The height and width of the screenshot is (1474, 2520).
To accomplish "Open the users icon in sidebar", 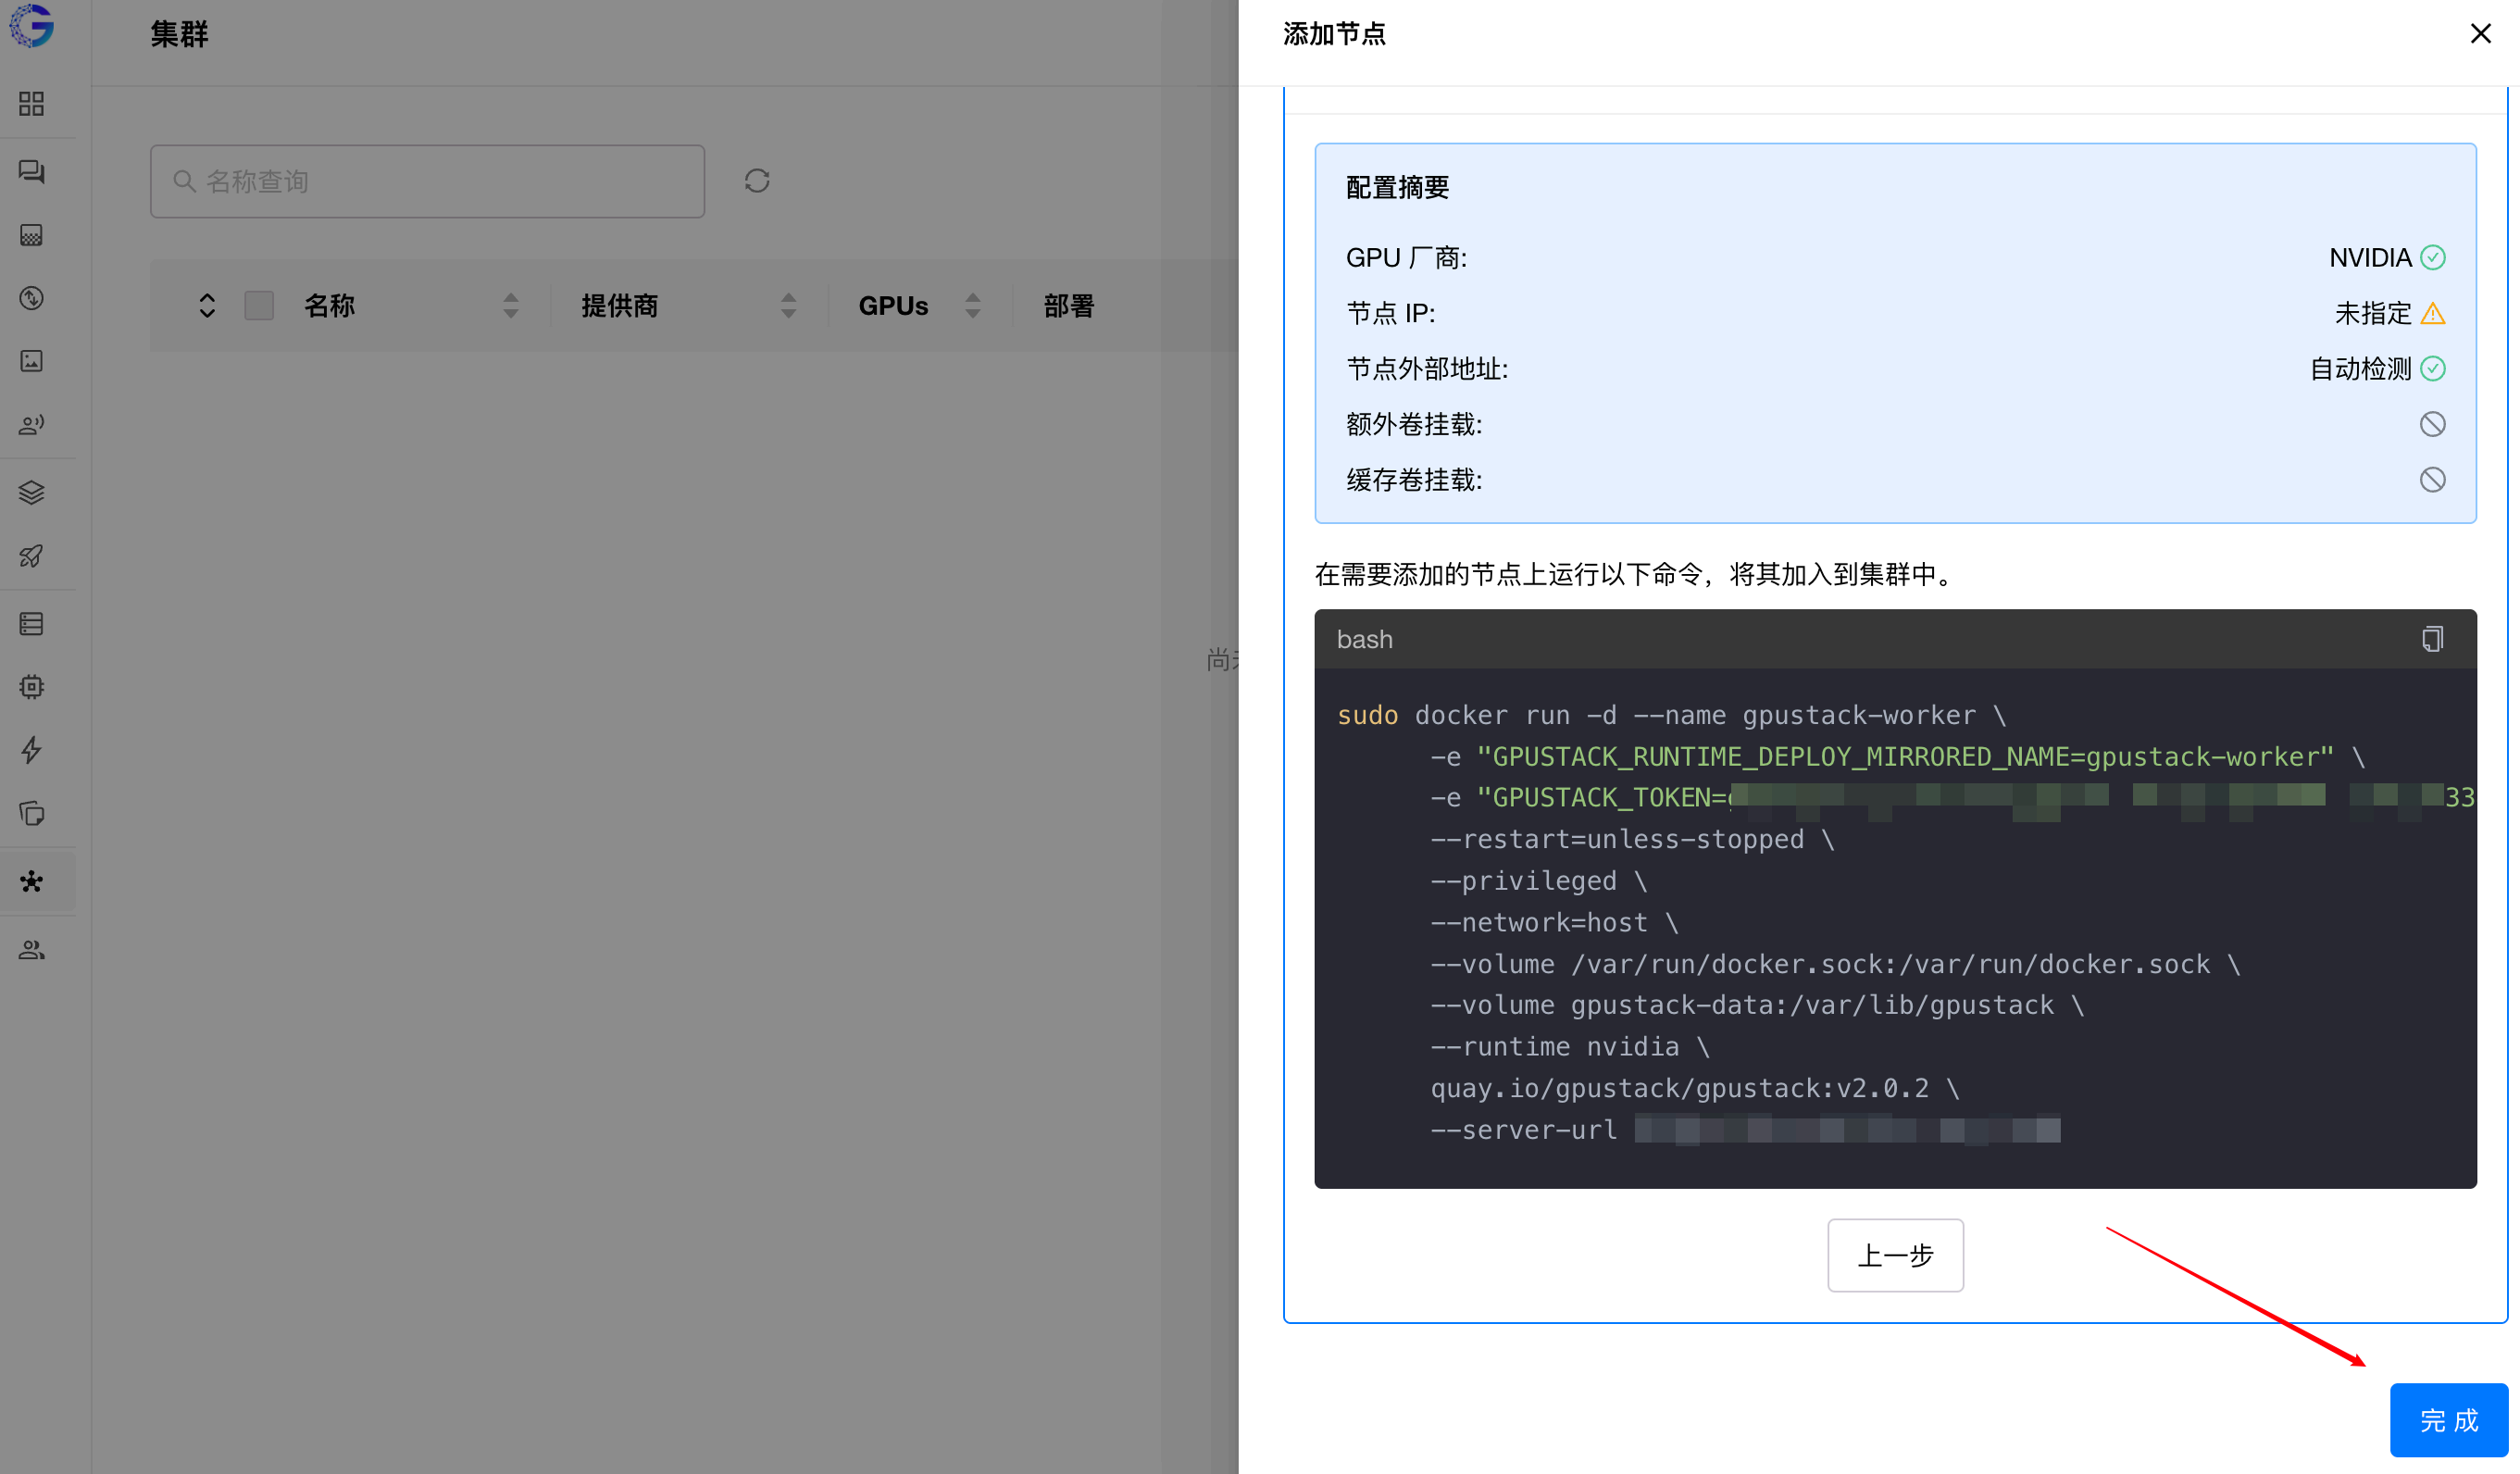I will pyautogui.click(x=32, y=949).
